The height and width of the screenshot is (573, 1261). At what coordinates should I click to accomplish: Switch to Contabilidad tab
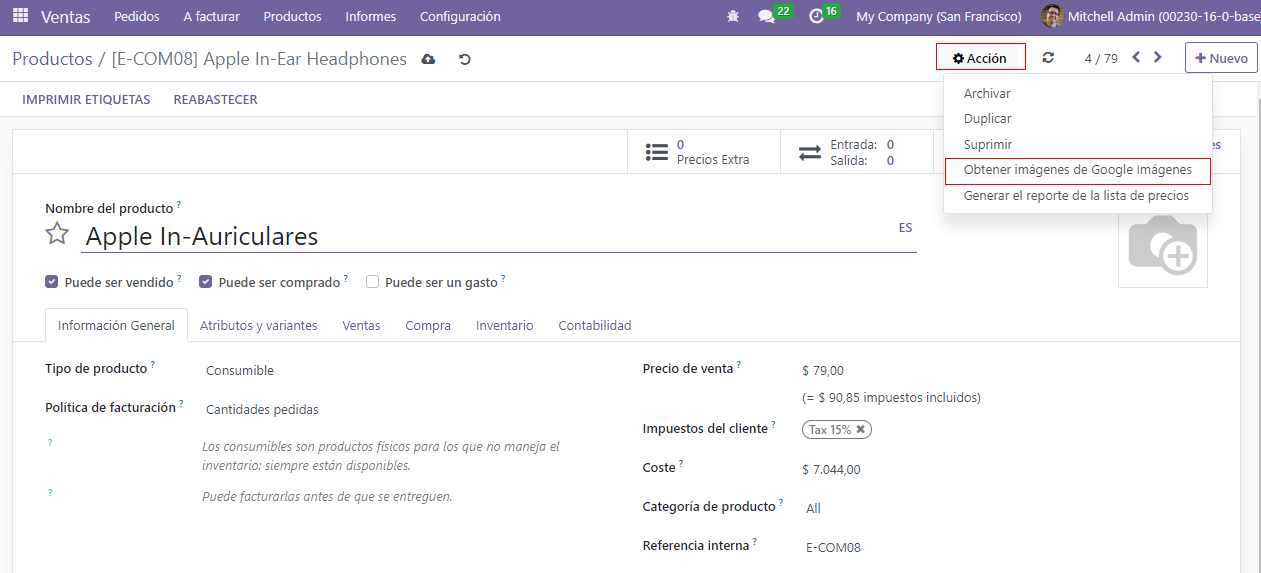pos(595,326)
